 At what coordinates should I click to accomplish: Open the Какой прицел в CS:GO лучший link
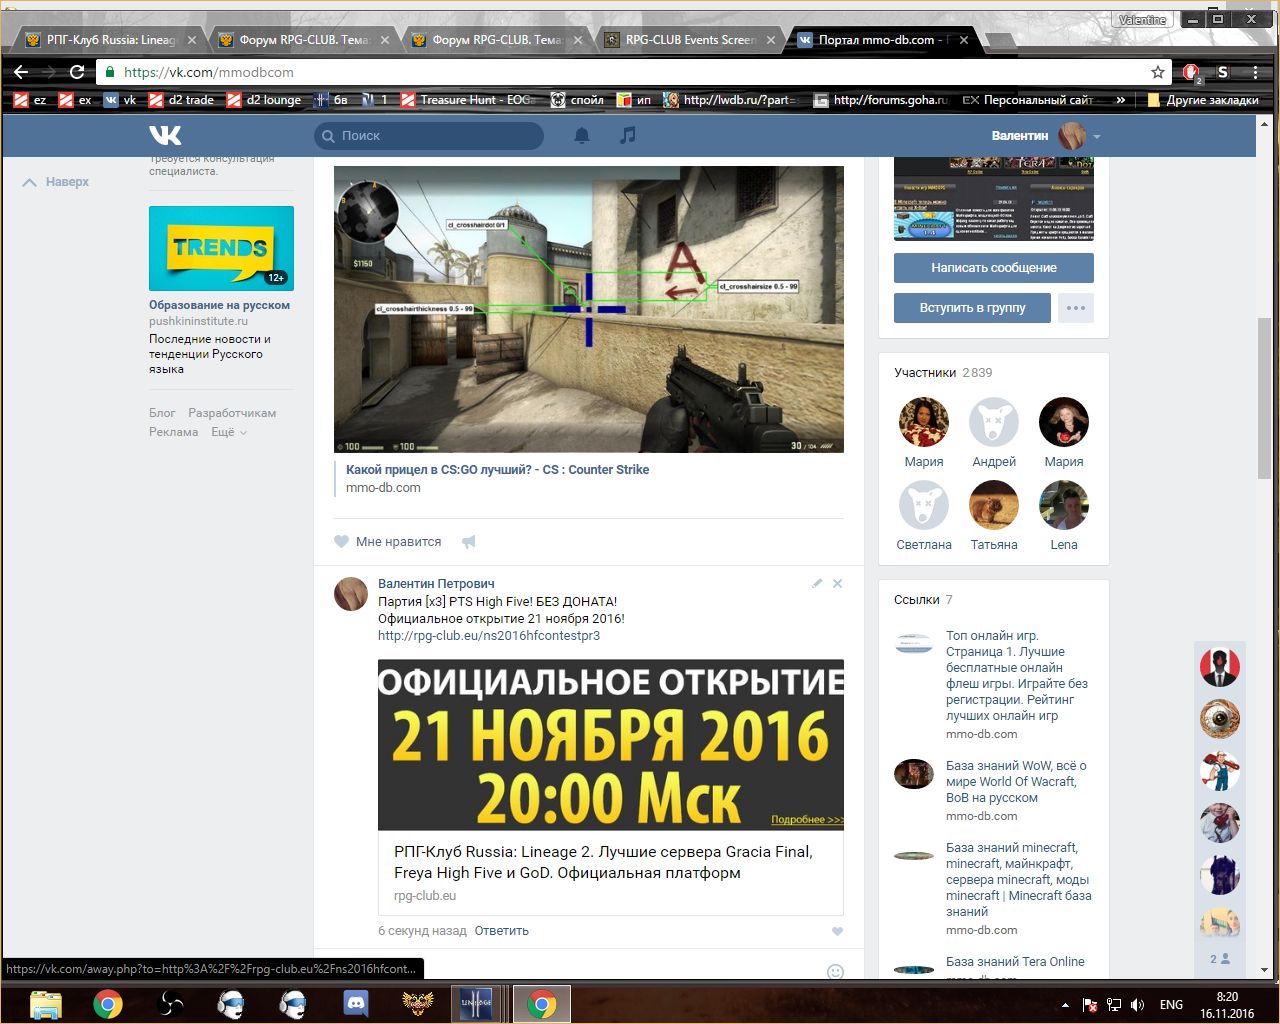point(497,469)
